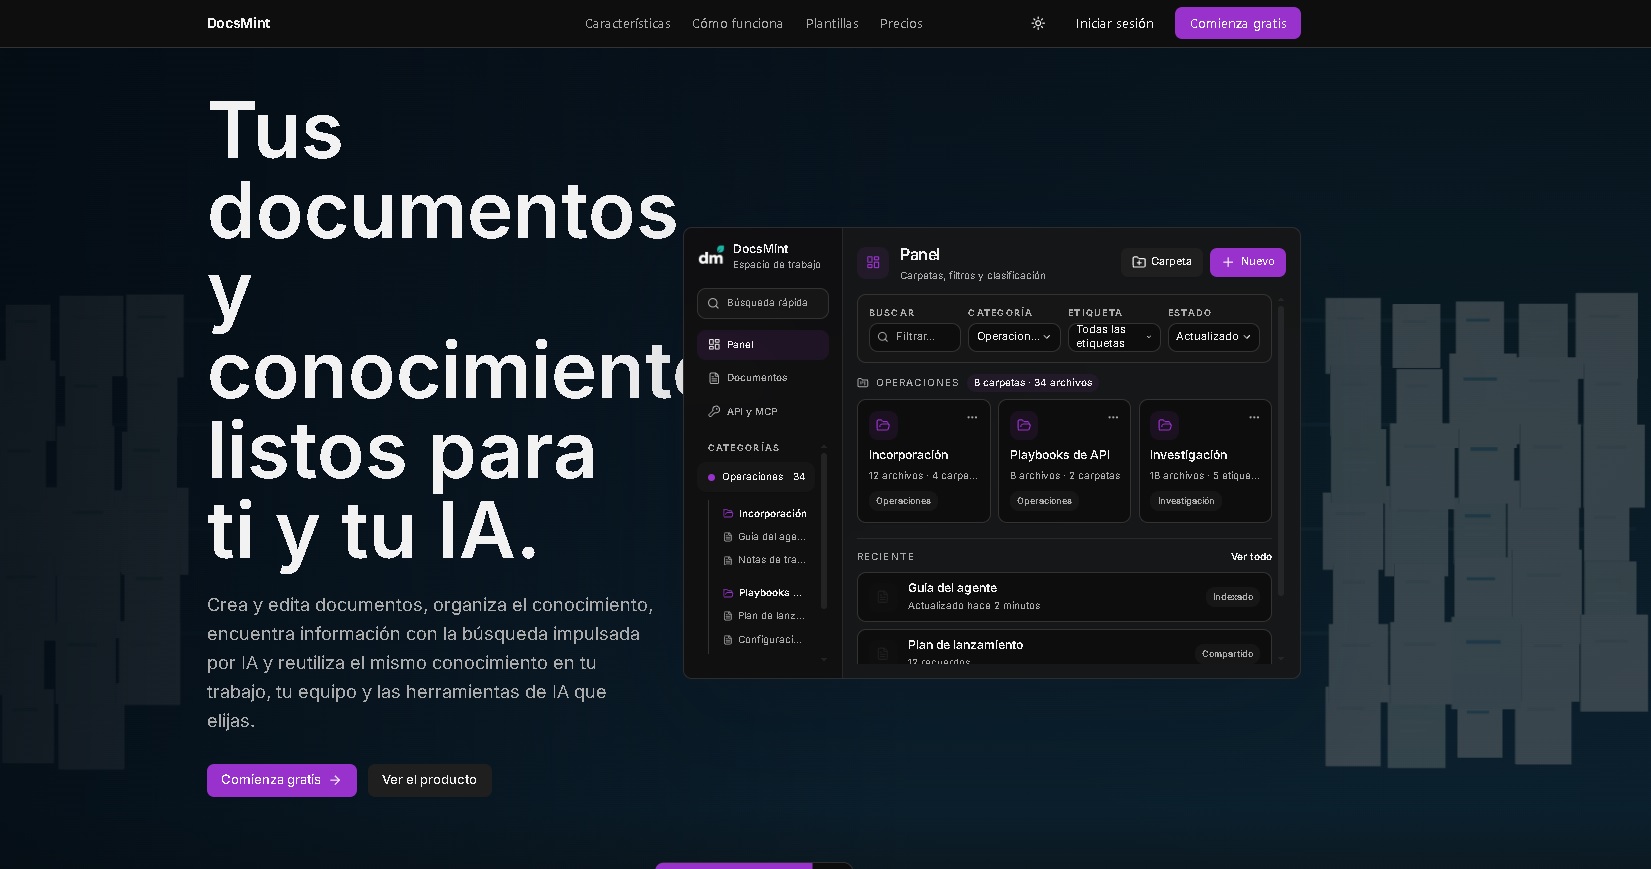The image size is (1651, 869).
Task: Click the document icon beside Guía del agente
Action: click(882, 597)
